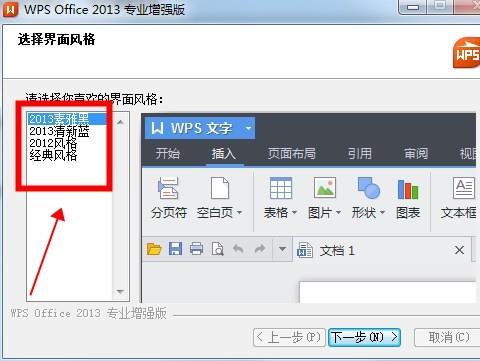Expand the 形状 dropdown arrow
480x361 pixels.
(382, 212)
